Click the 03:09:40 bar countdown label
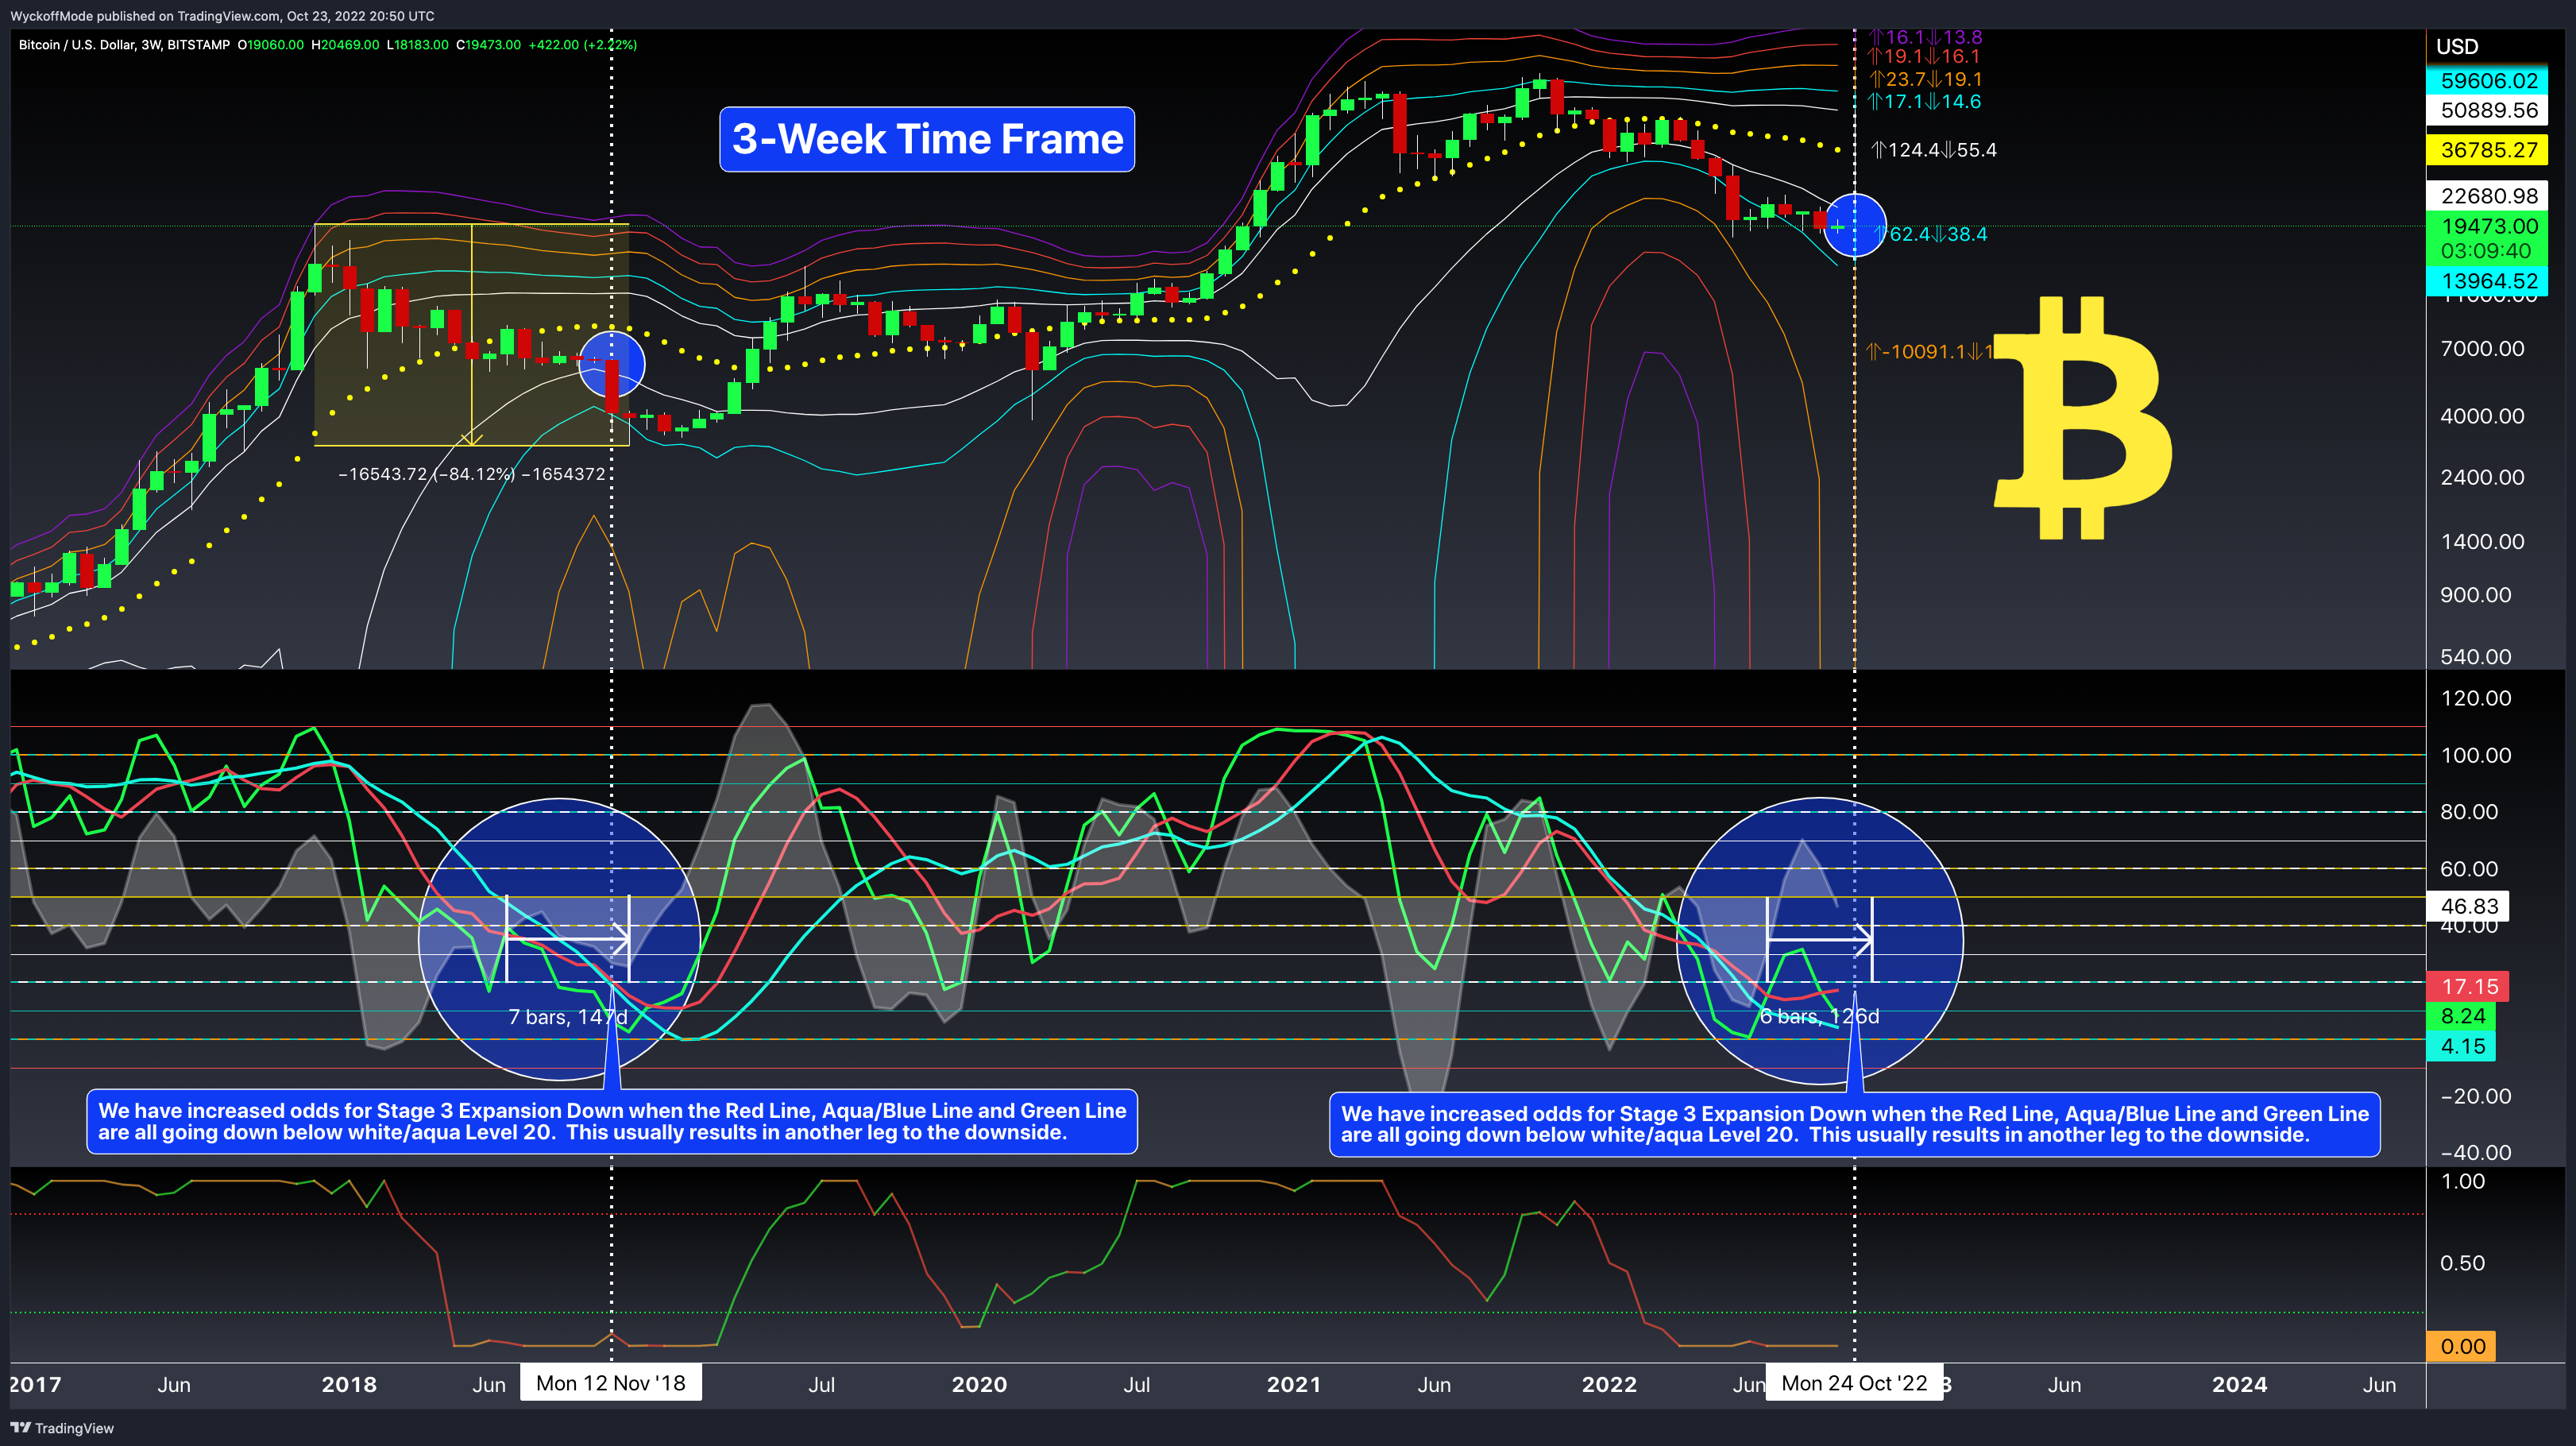Image resolution: width=2576 pixels, height=1446 pixels. click(2487, 251)
